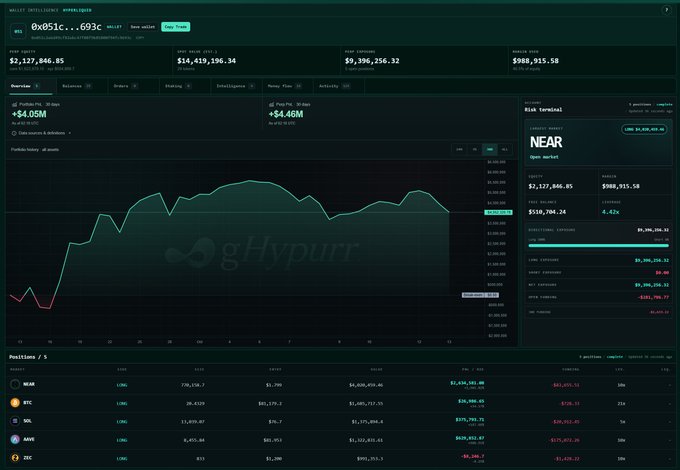Click the BTC market name in positions
Screen dimensions: 680x470
click(x=27, y=403)
